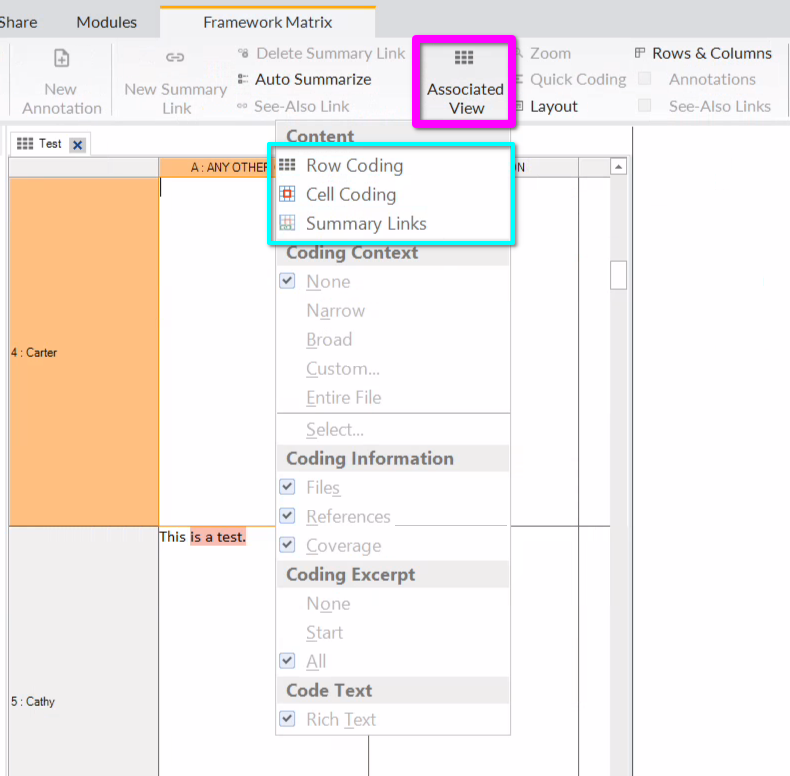Viewport: 790px width, 776px height.
Task: Open the Share ribbon tab
Action: [x=18, y=22]
